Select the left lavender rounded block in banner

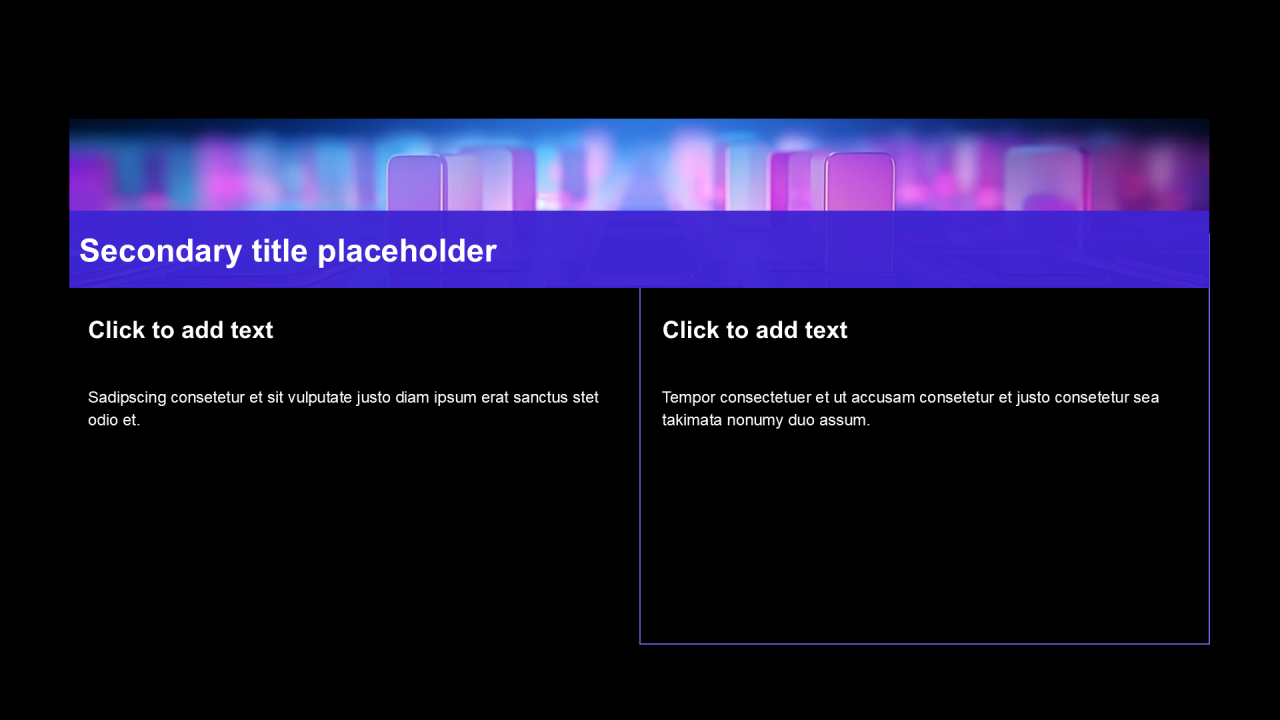[x=416, y=184]
